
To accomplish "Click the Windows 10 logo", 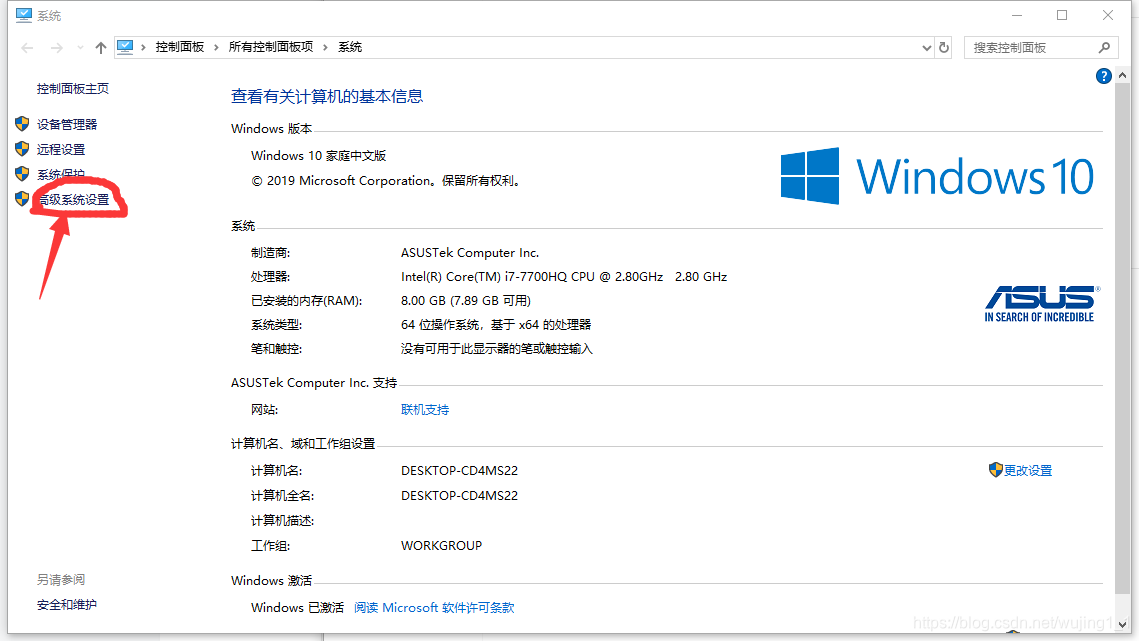I will pos(937,176).
